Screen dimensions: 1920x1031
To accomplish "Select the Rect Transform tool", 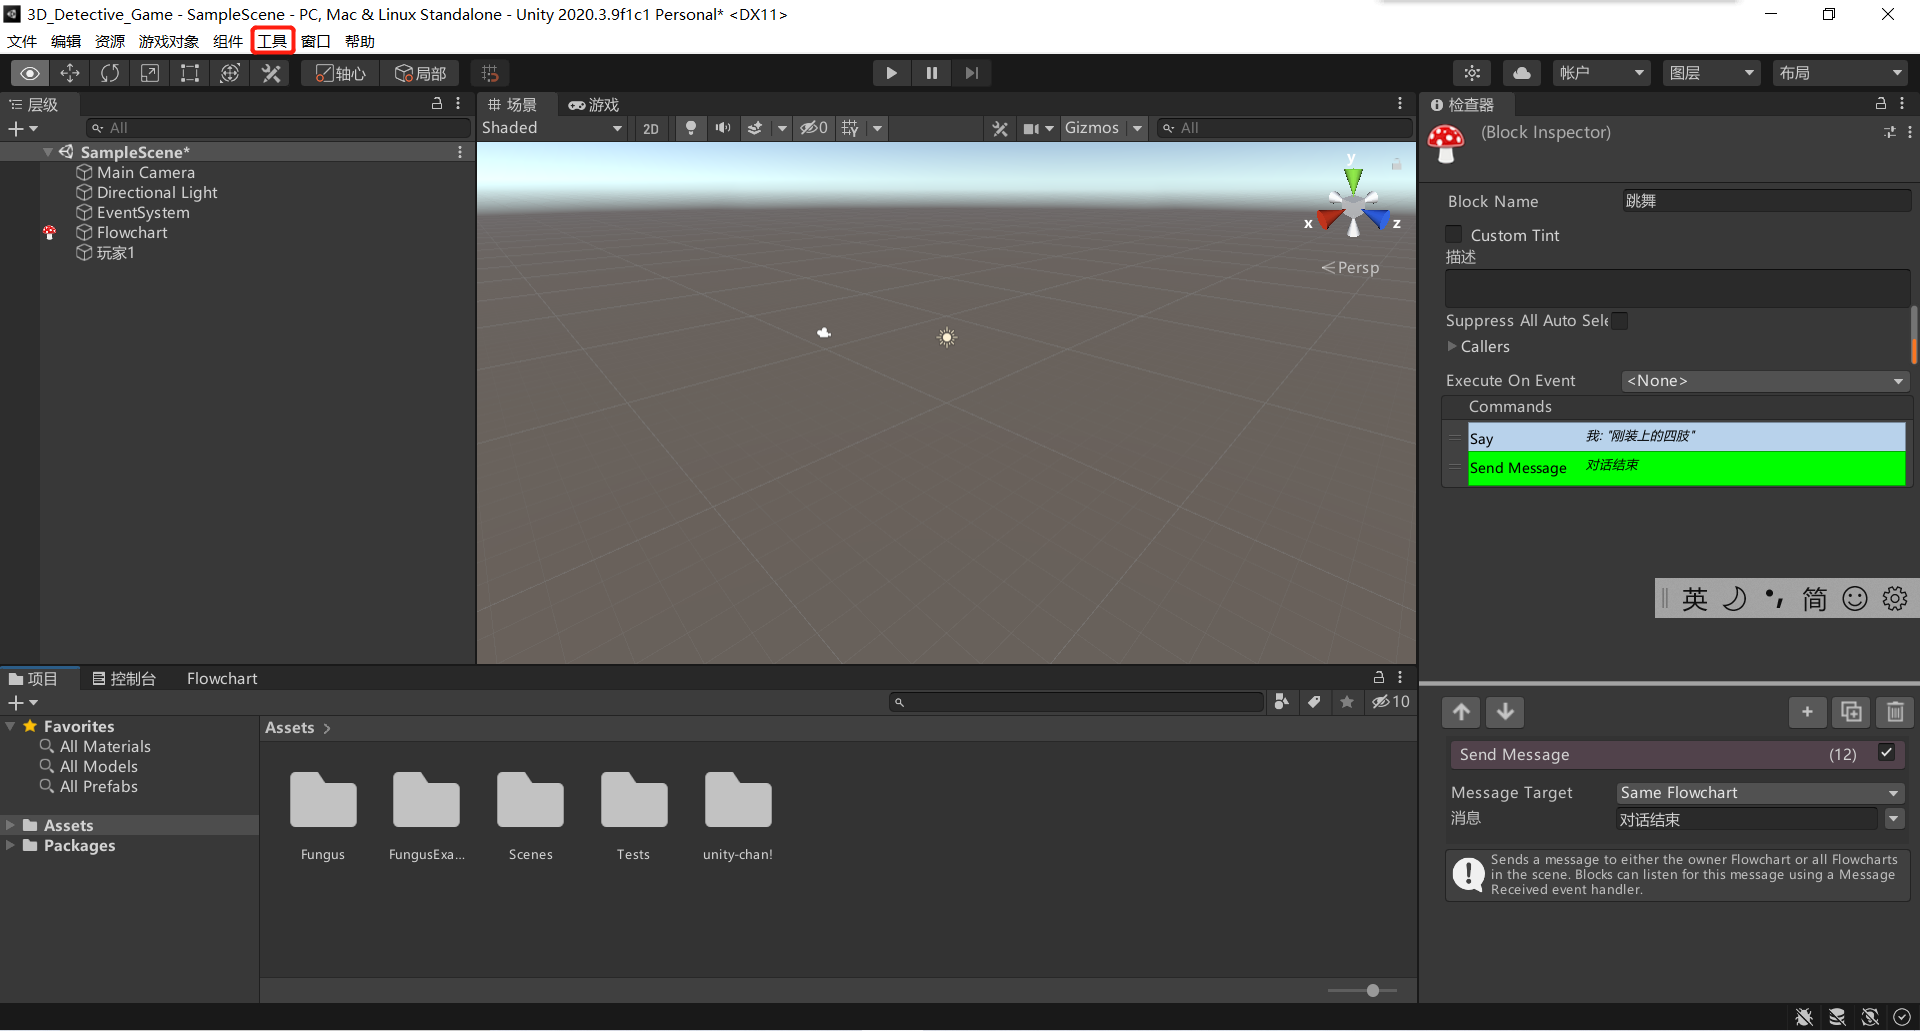I will pyautogui.click(x=190, y=72).
